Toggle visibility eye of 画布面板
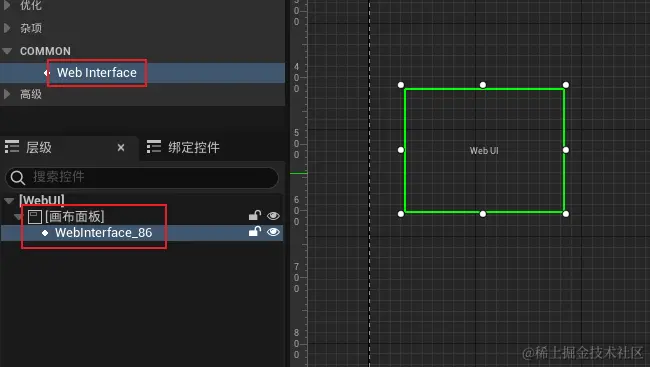 (273, 216)
